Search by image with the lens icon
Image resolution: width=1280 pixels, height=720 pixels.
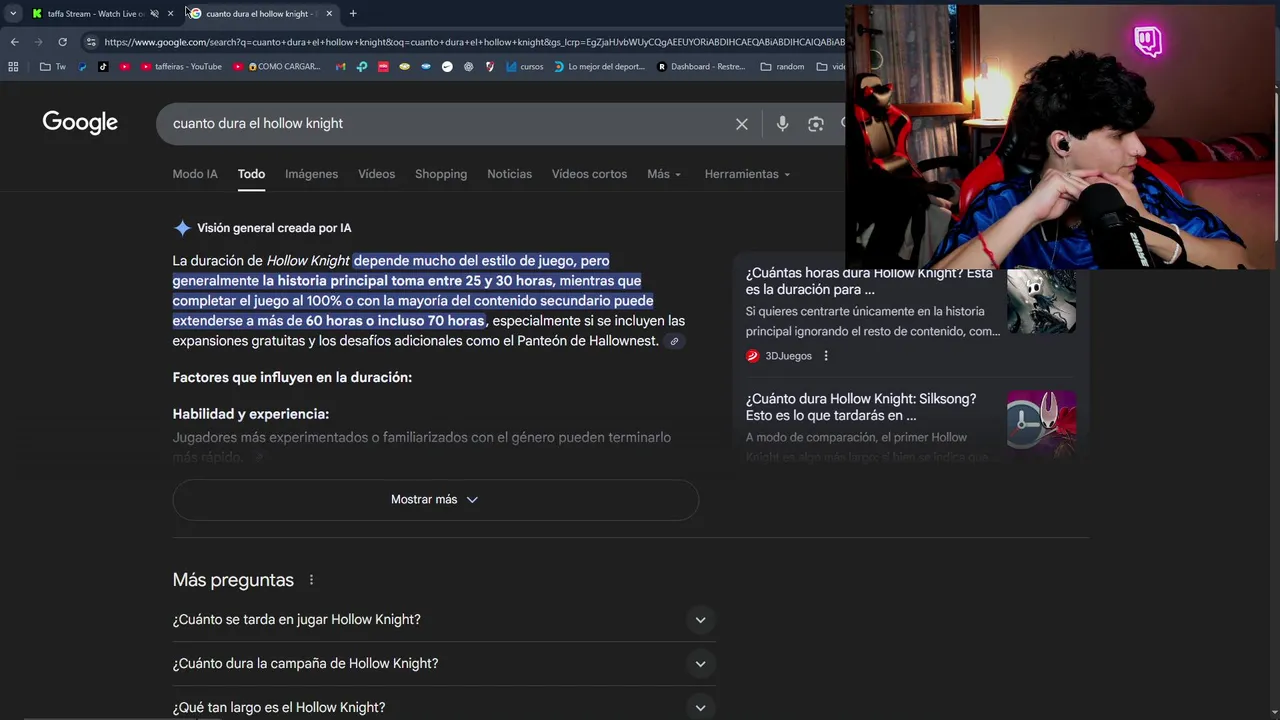click(x=816, y=124)
